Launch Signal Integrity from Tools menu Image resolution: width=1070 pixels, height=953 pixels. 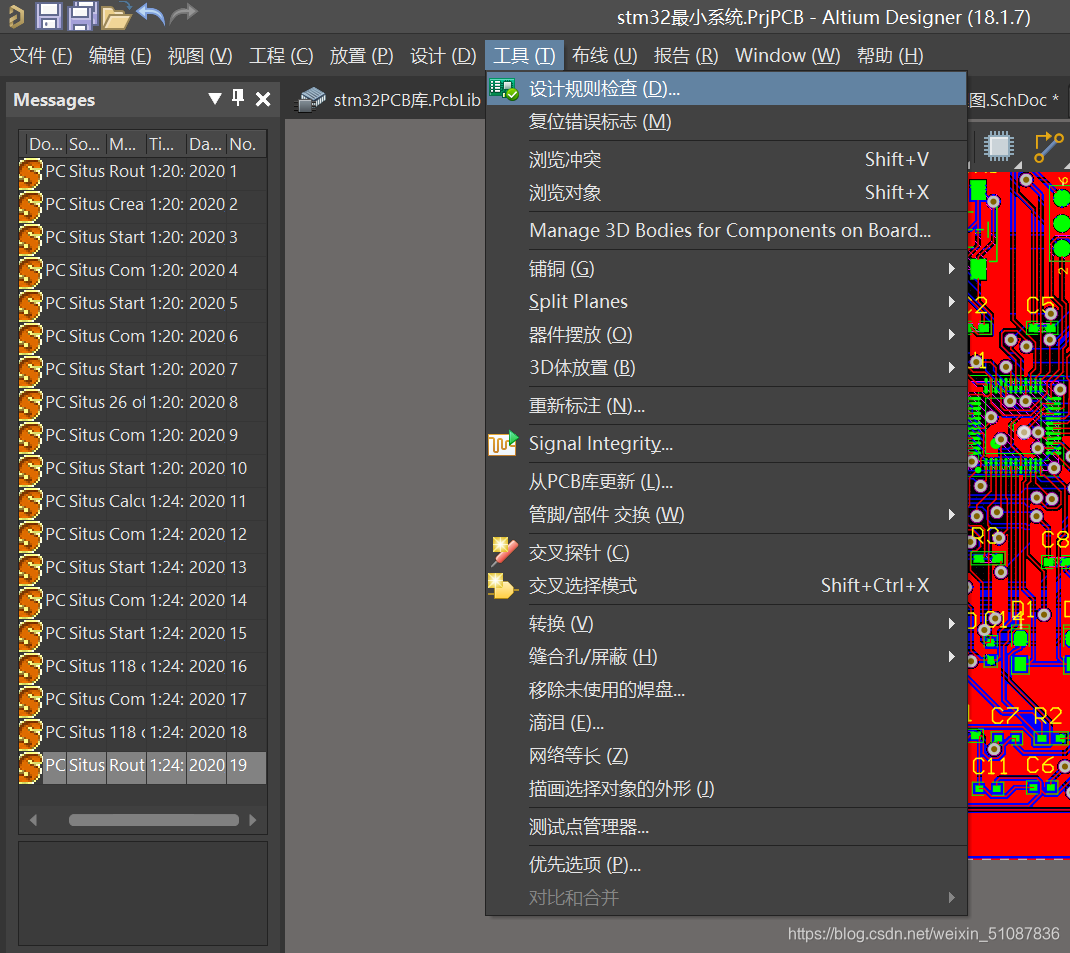pyautogui.click(x=600, y=444)
